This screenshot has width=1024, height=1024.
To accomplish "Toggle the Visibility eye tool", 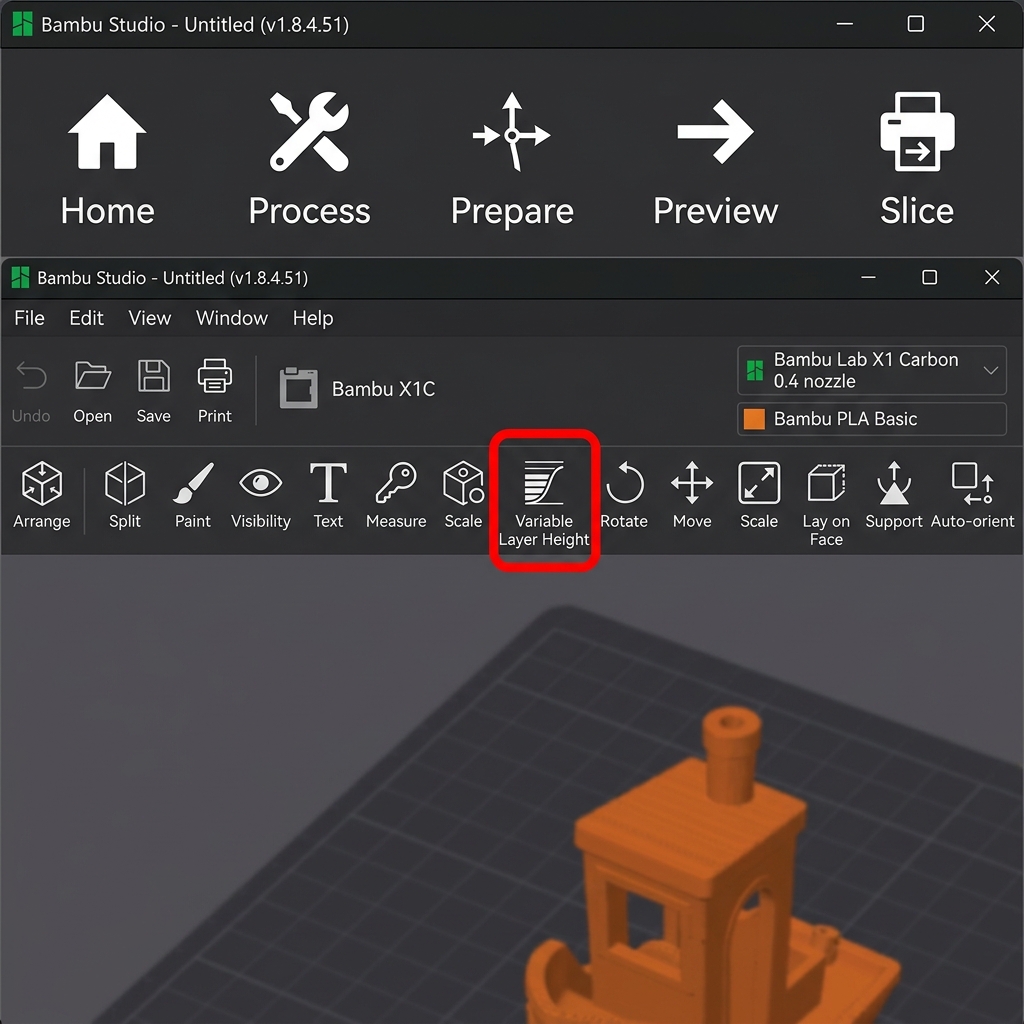I will click(261, 495).
